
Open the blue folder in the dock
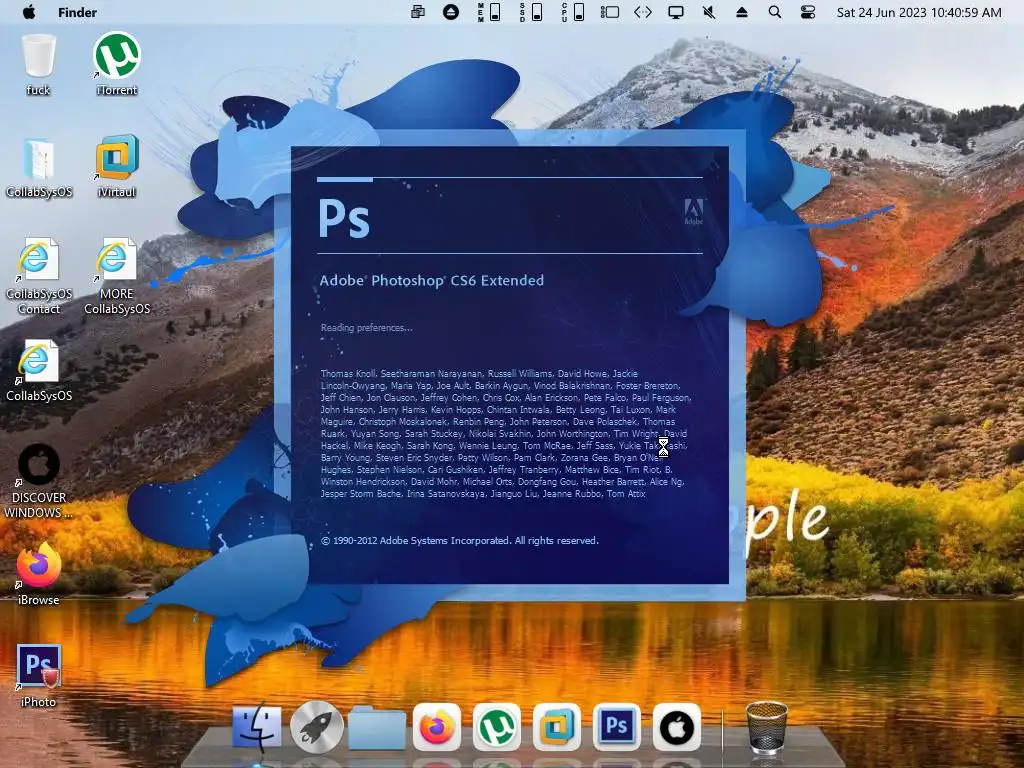(377, 727)
